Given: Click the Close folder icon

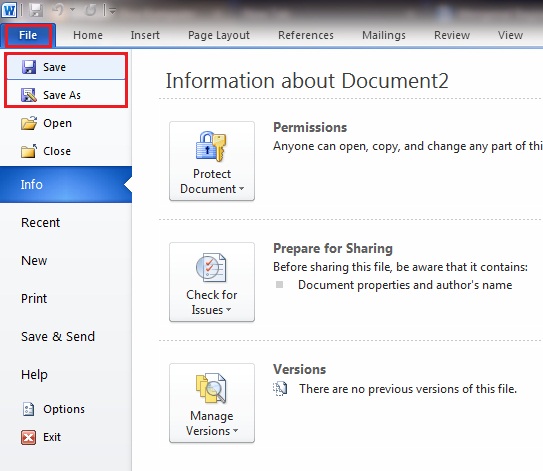Looking at the screenshot, I should coord(29,151).
